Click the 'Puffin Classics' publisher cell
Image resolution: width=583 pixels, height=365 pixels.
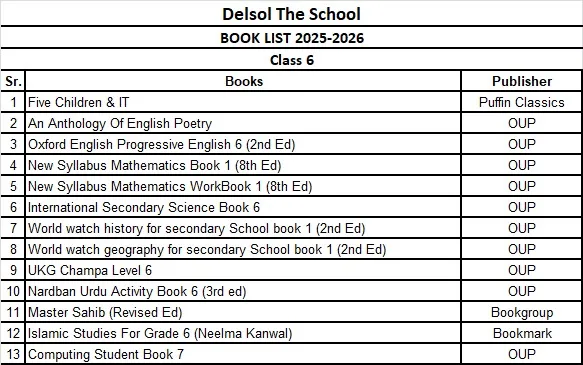click(522, 102)
